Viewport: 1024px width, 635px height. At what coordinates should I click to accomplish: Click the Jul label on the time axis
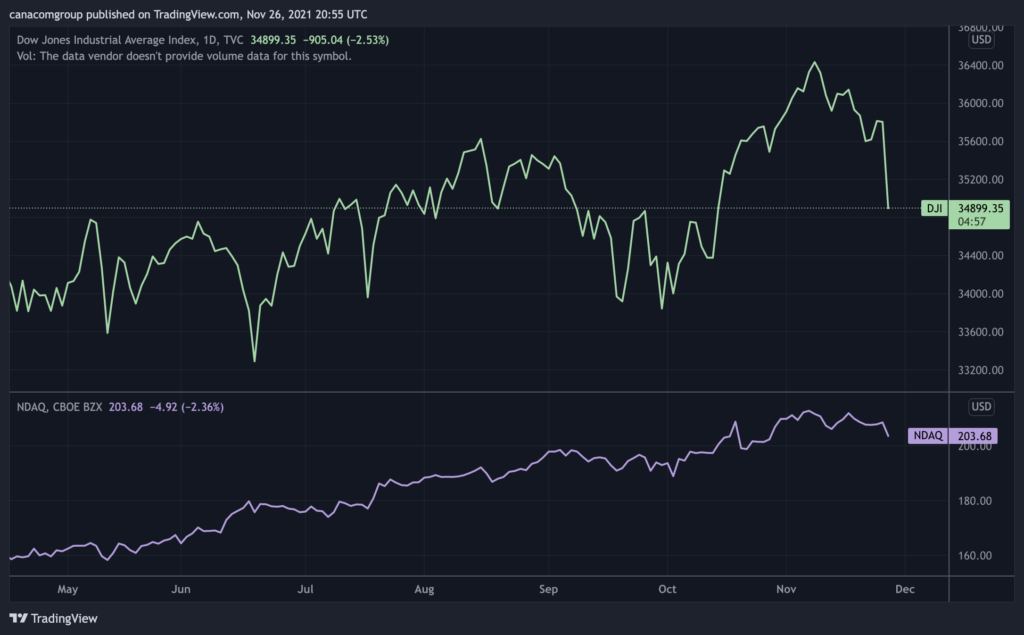pos(305,589)
